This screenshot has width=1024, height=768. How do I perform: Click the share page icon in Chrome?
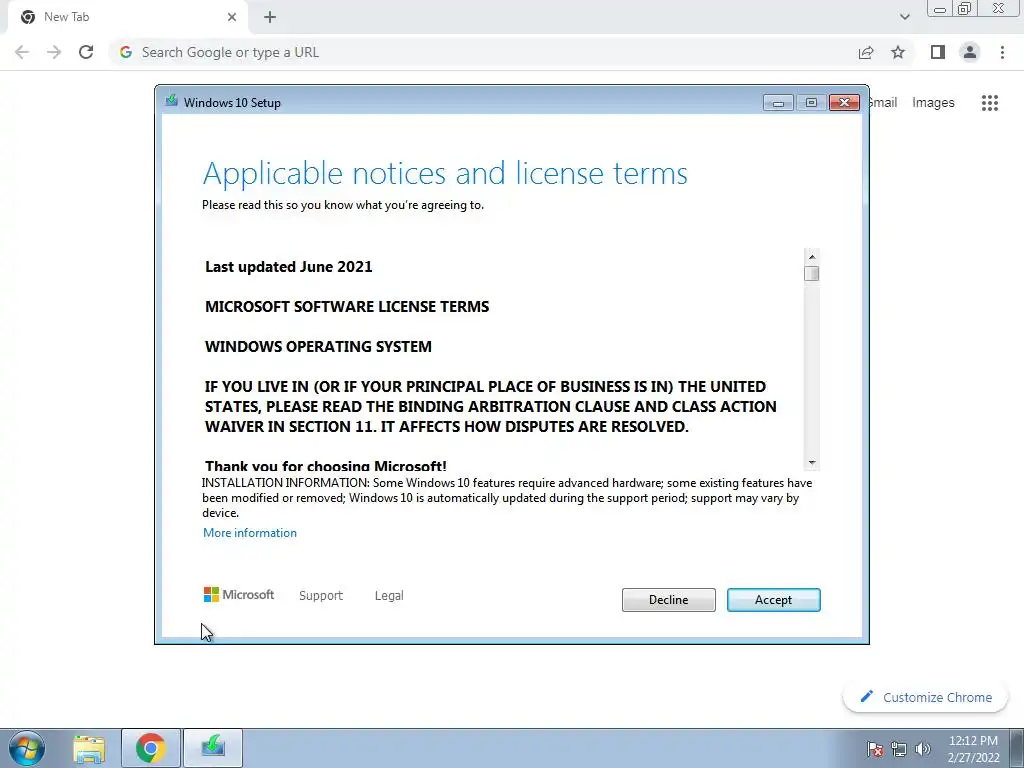pos(866,52)
